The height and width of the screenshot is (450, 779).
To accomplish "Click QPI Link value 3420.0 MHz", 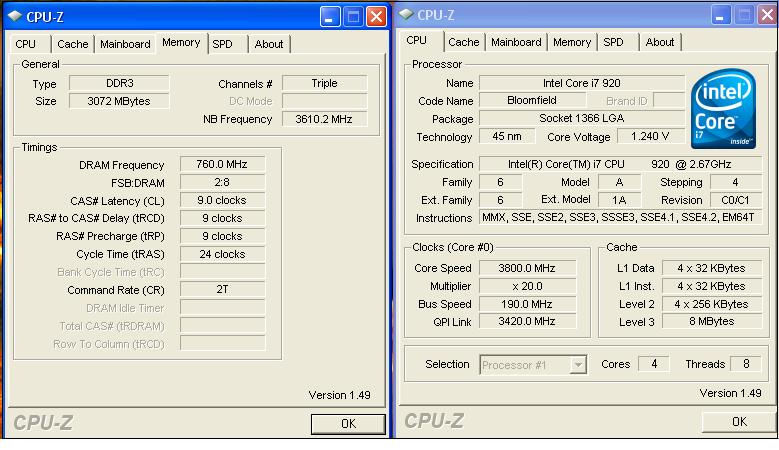I will [527, 321].
